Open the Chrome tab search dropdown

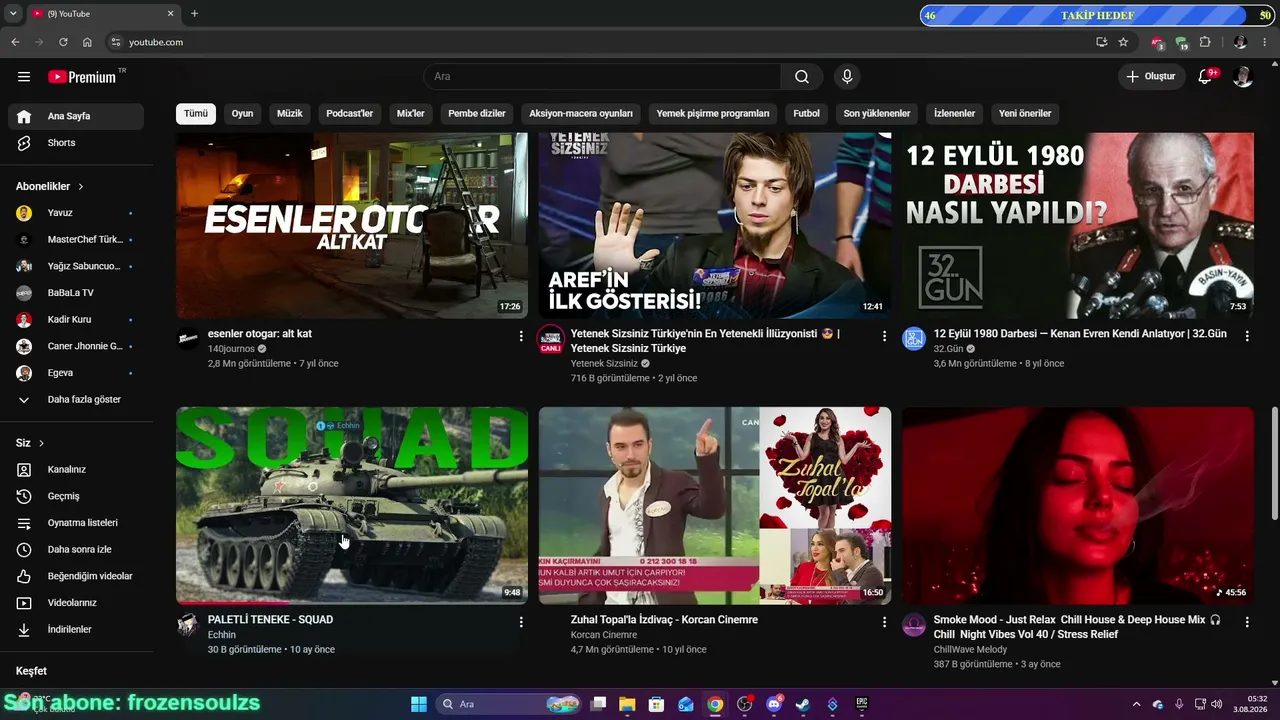point(13,14)
